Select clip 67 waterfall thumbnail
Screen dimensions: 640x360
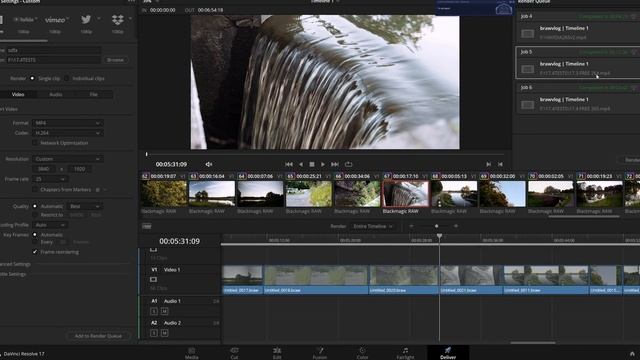point(406,194)
